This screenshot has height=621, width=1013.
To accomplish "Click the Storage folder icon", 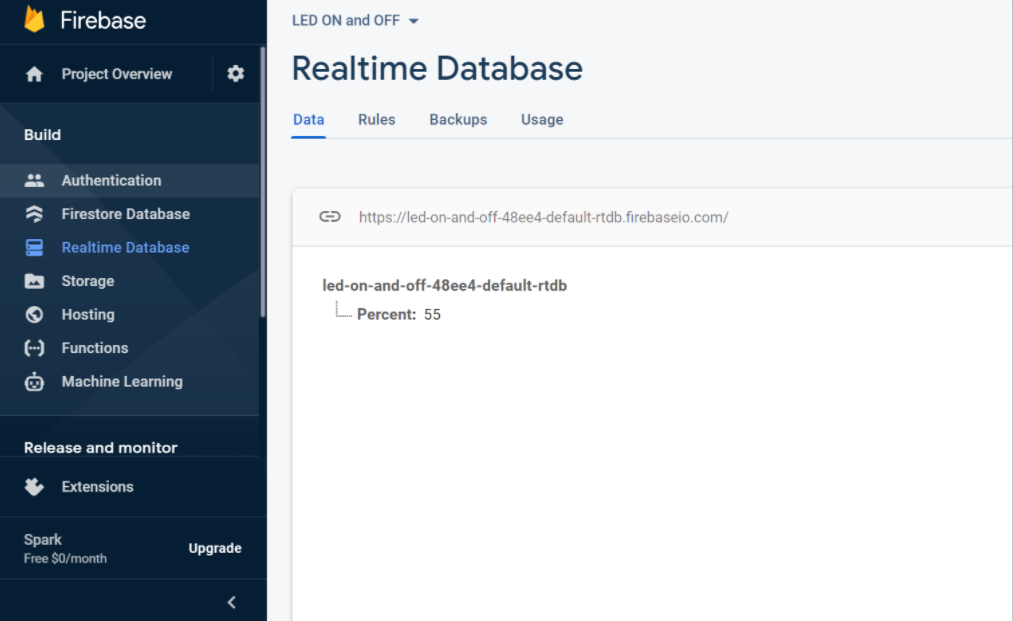I will tap(35, 281).
